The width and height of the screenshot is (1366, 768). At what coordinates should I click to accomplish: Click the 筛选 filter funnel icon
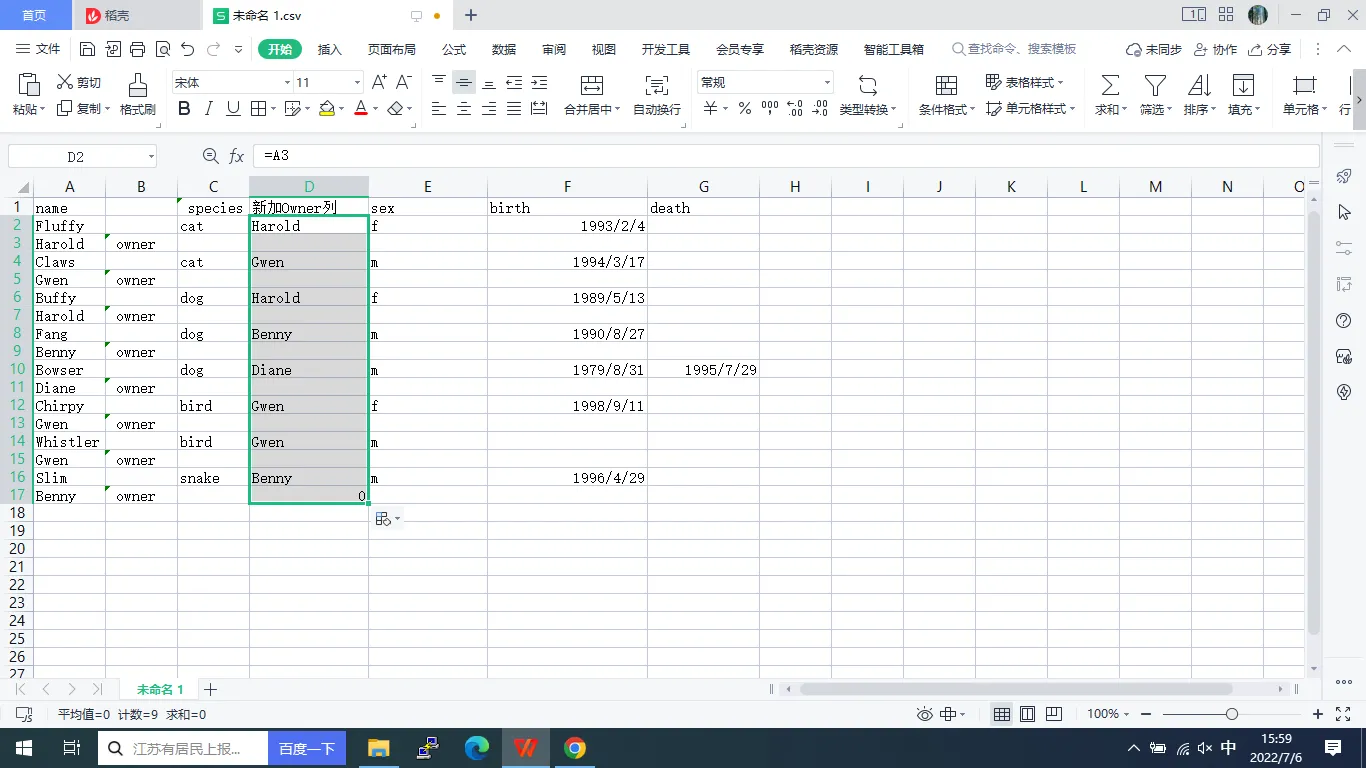[x=1155, y=84]
